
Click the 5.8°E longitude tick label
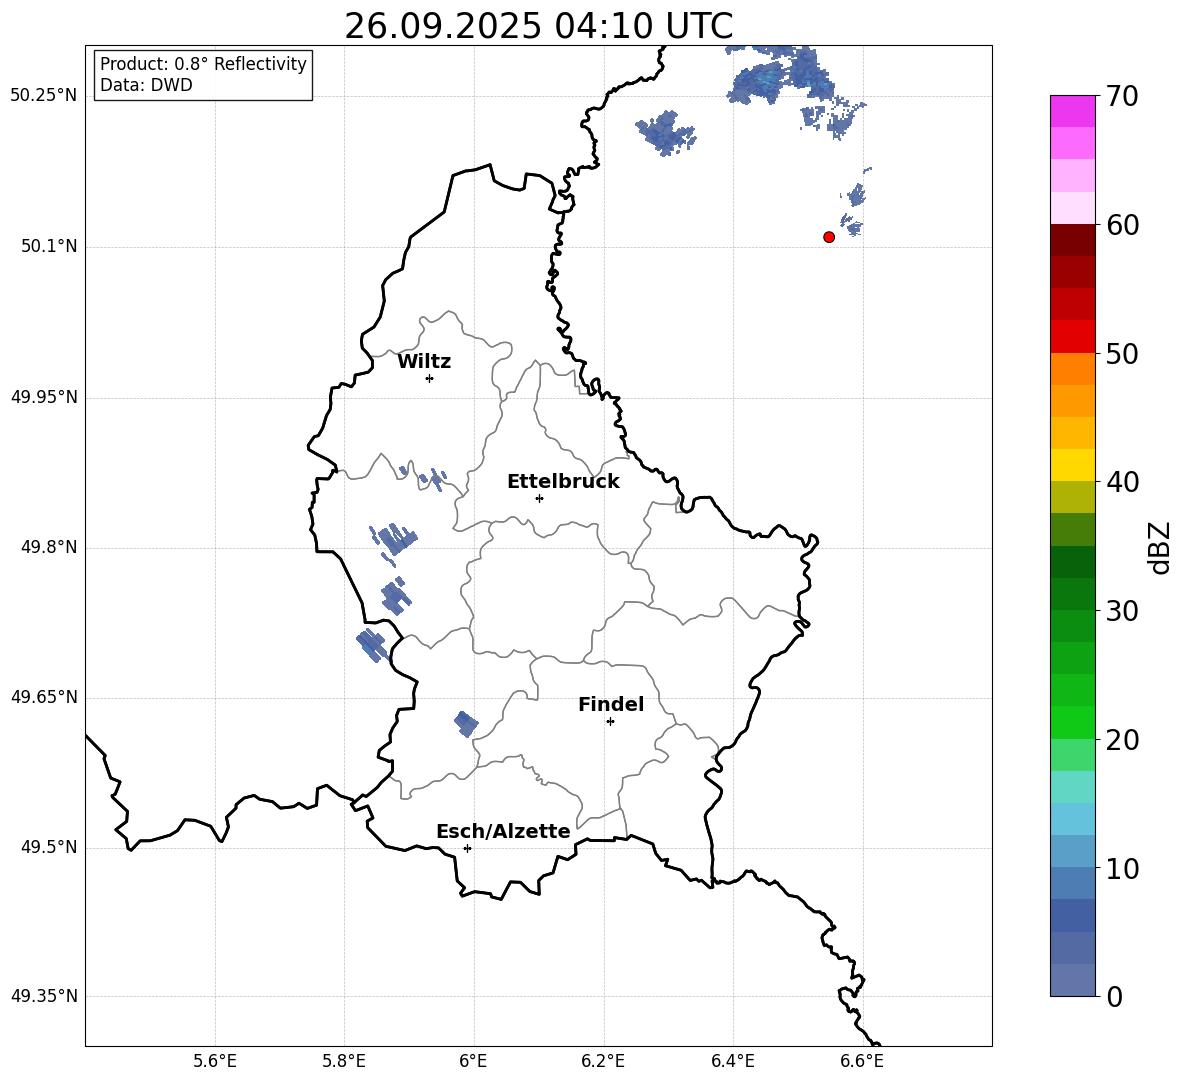[344, 1061]
